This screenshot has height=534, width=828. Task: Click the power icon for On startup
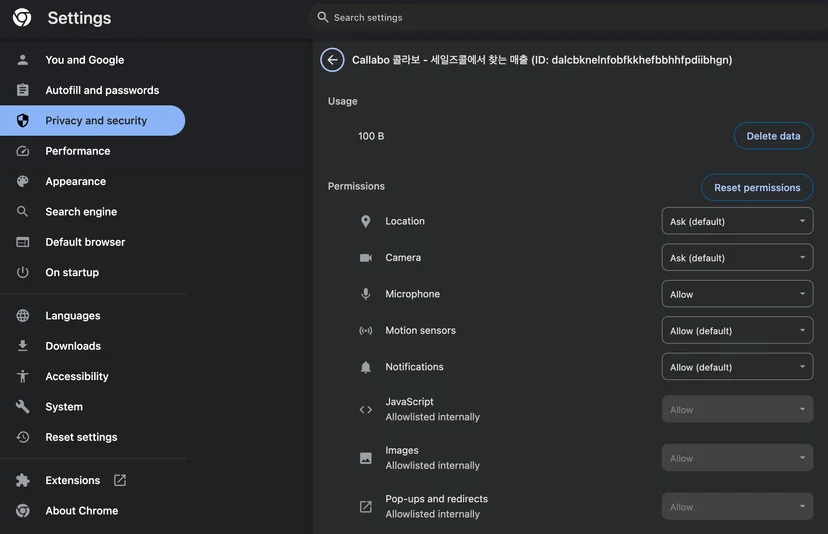(x=23, y=273)
